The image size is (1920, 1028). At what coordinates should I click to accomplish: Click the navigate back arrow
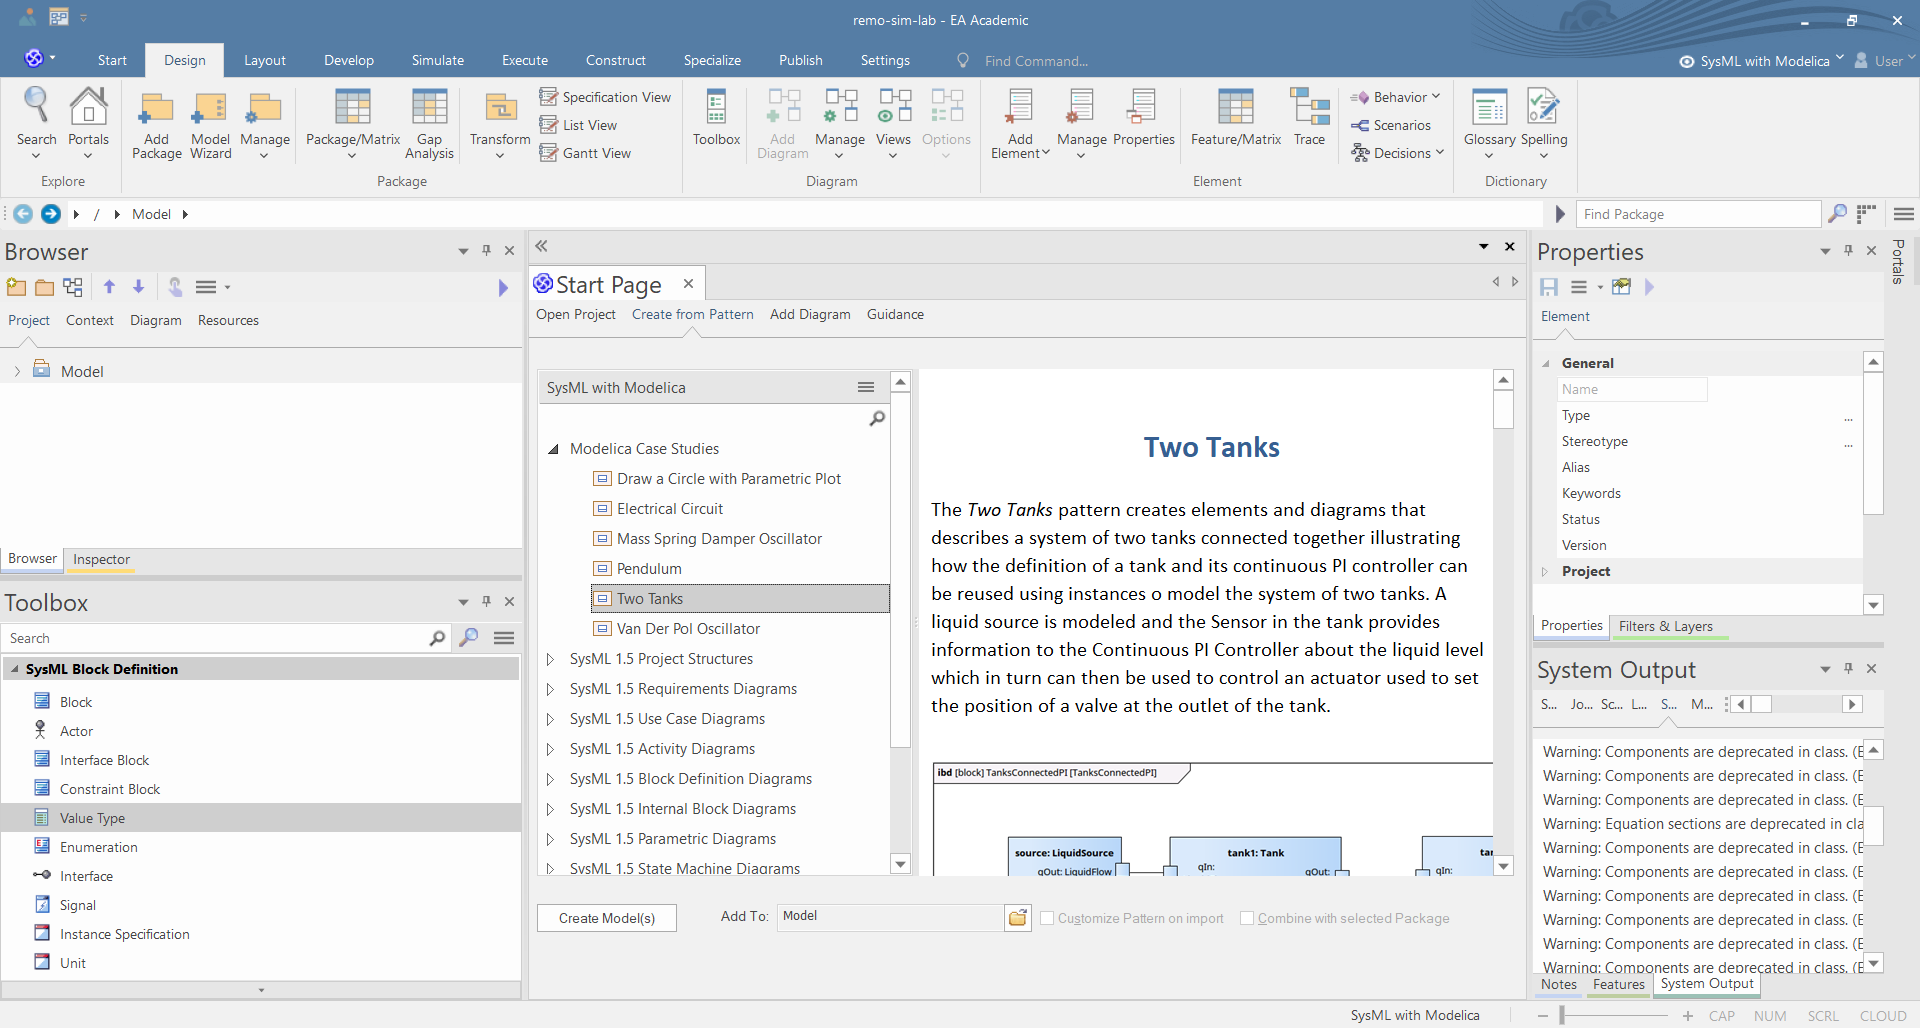pyautogui.click(x=23, y=214)
